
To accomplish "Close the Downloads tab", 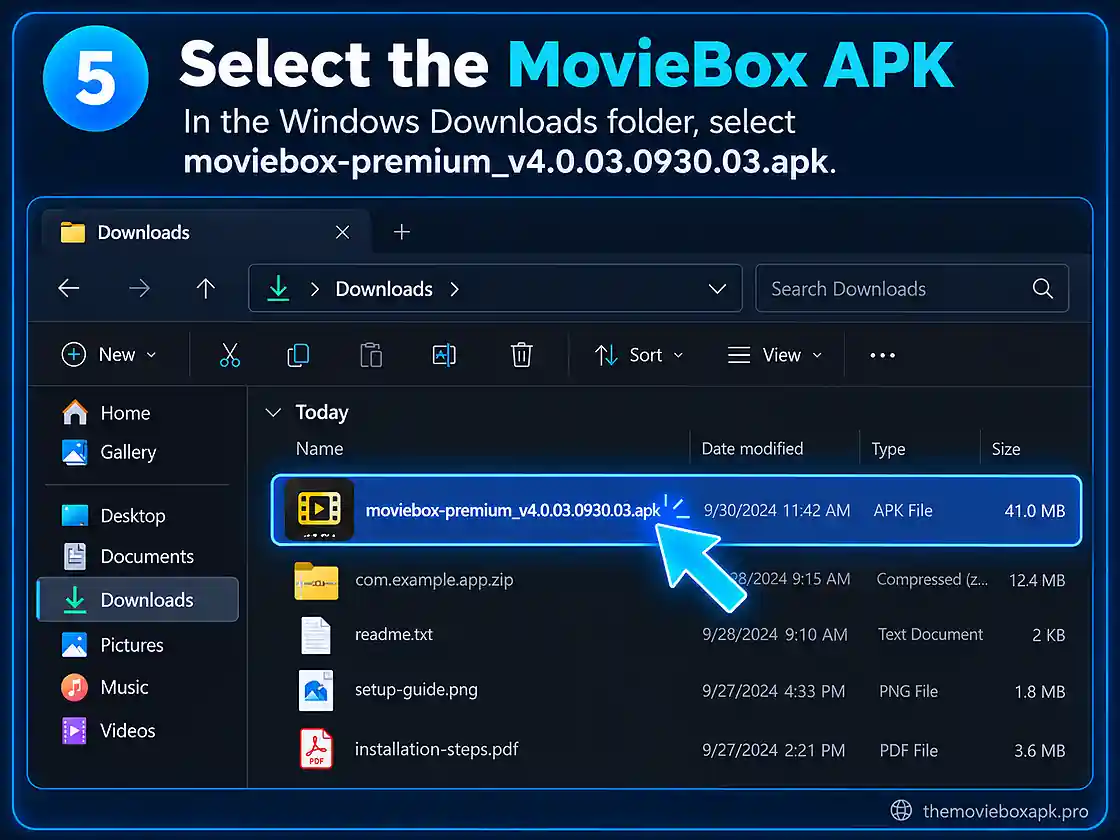I will click(x=343, y=232).
